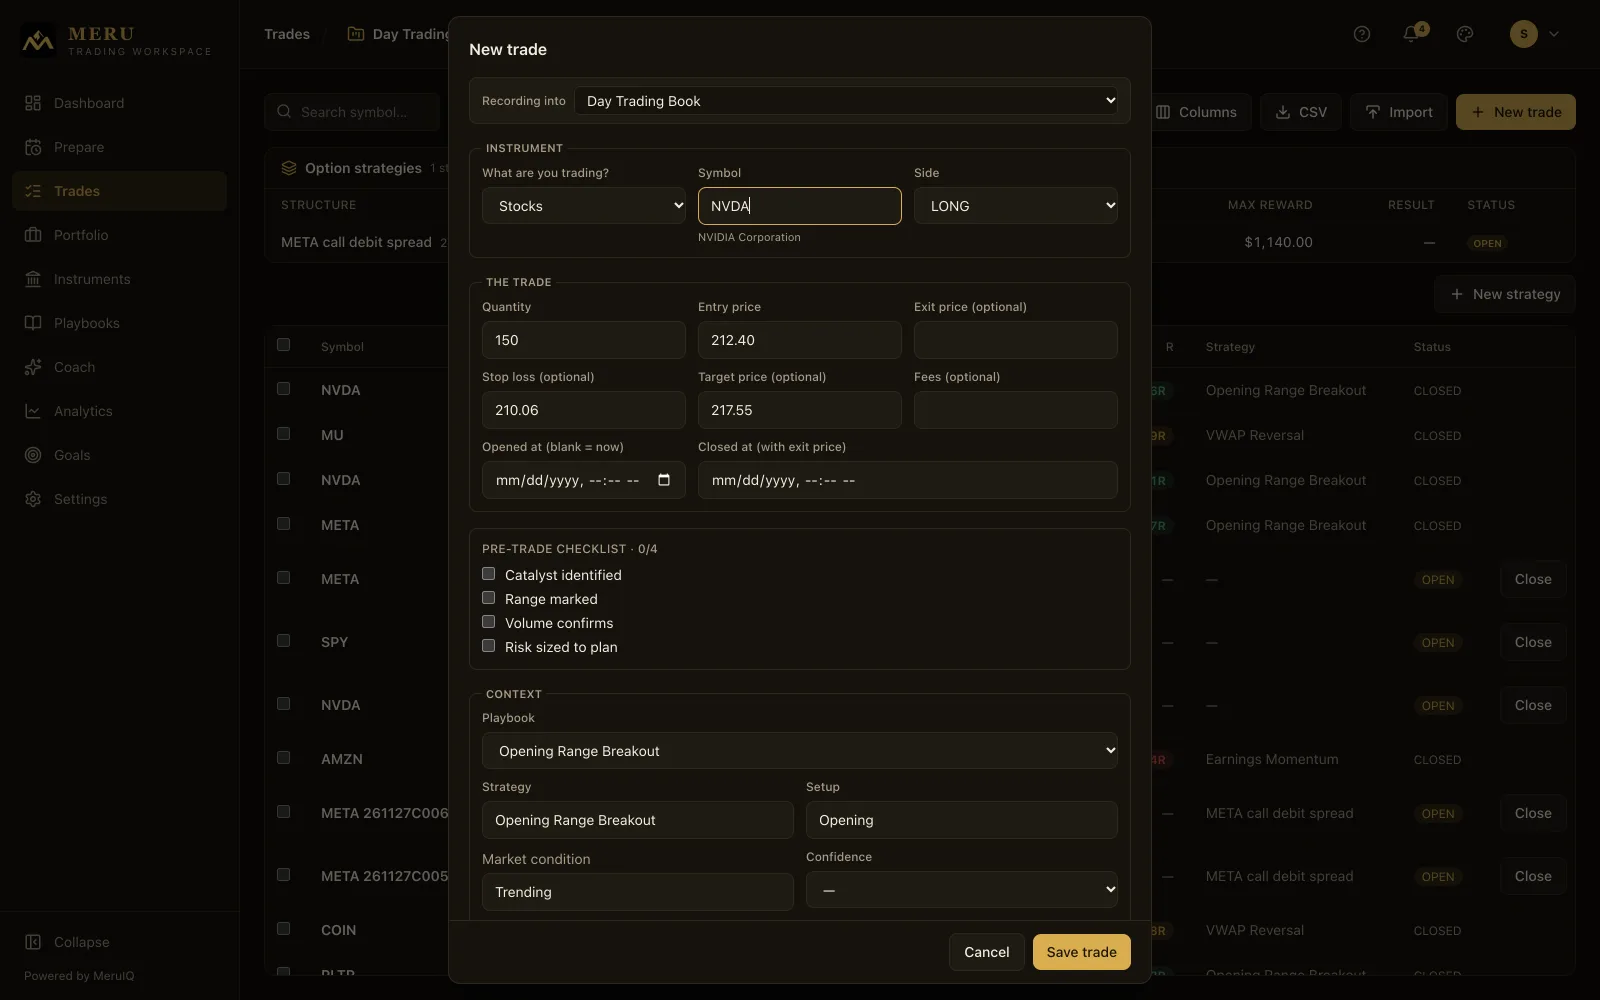Click the user avatar S
Viewport: 1600px width, 1000px height.
coord(1524,34)
